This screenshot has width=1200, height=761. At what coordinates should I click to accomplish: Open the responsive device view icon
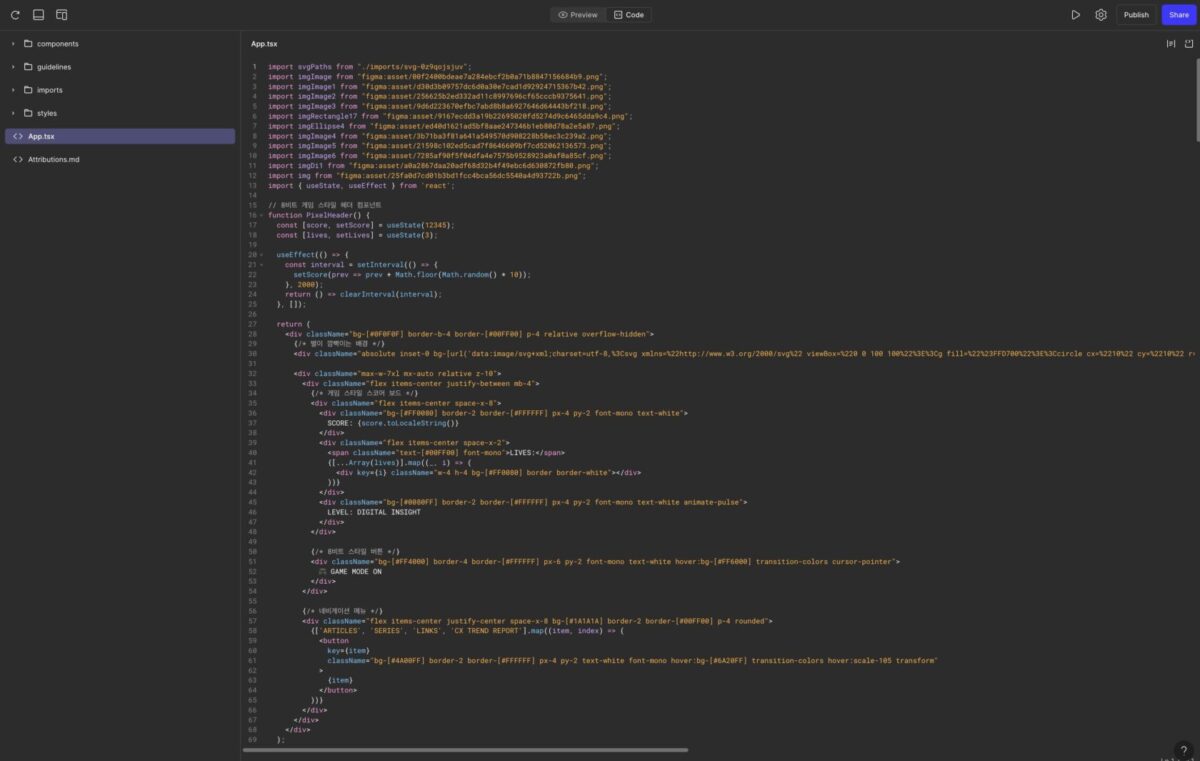pyautogui.click(x=62, y=15)
